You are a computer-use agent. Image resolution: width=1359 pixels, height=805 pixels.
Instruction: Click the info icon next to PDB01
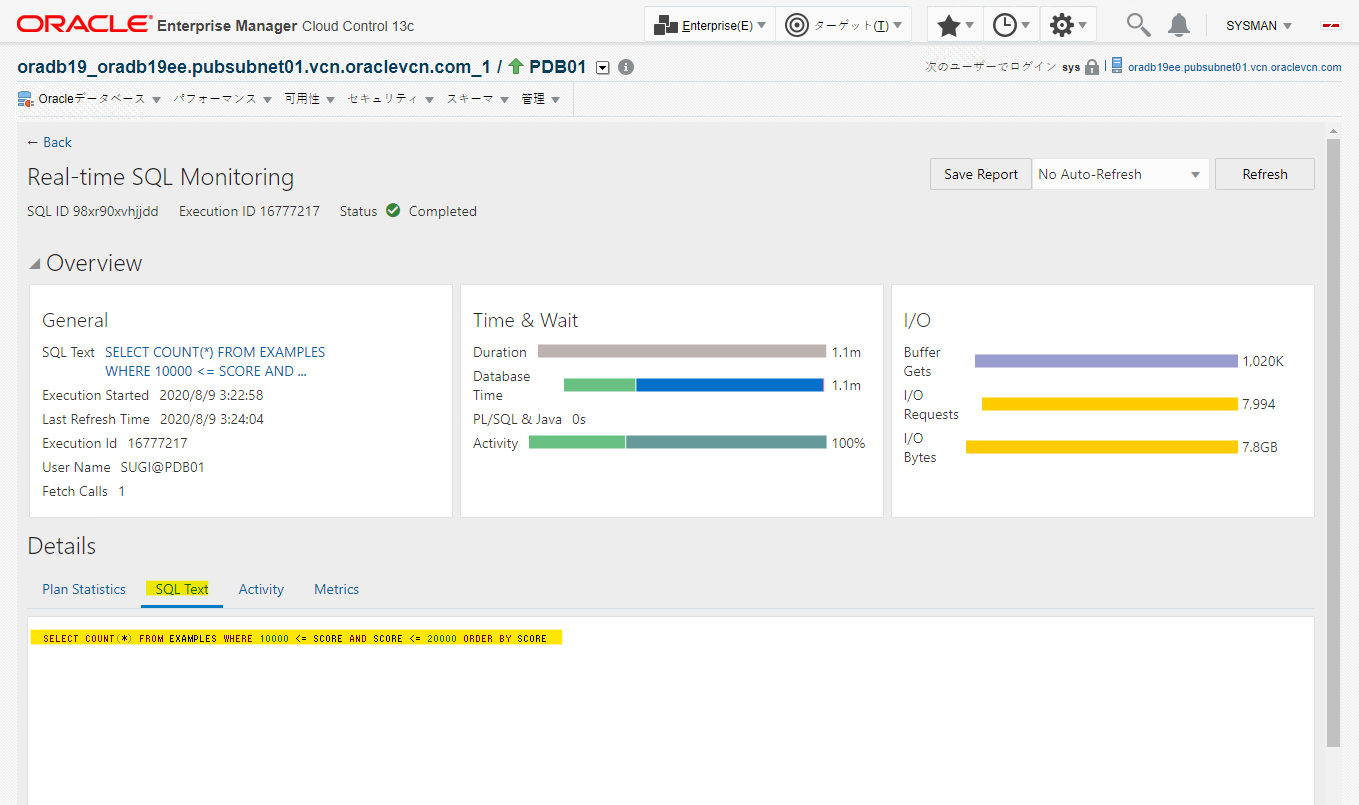(x=625, y=66)
